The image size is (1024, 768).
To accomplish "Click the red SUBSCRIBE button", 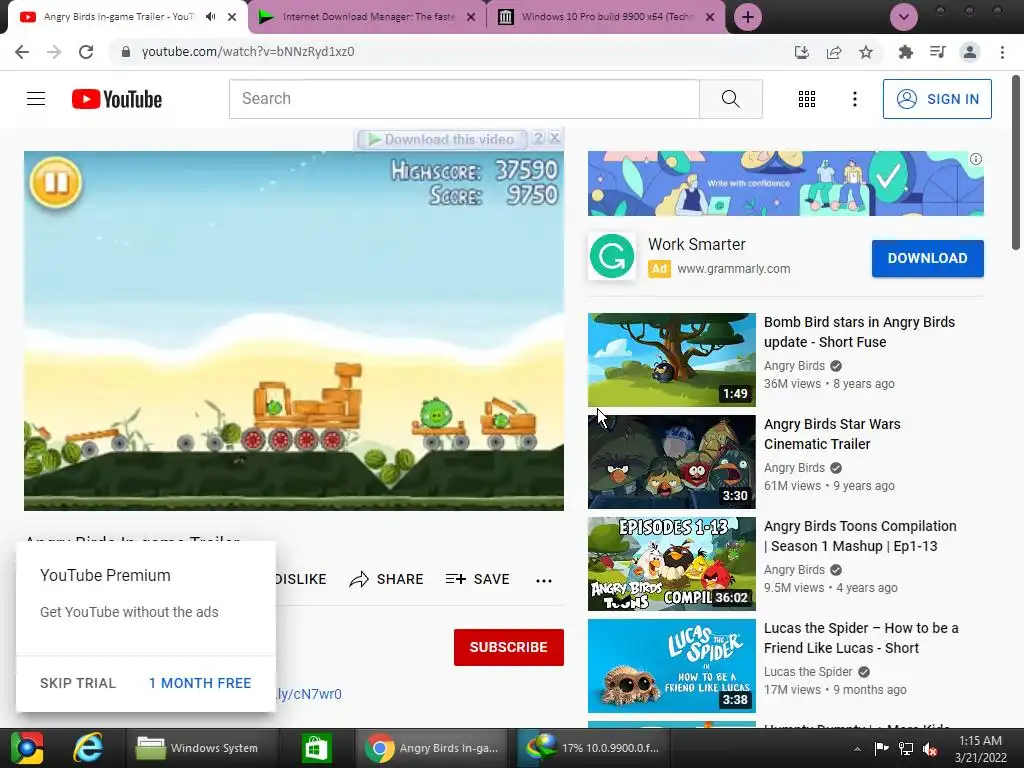I will point(509,647).
